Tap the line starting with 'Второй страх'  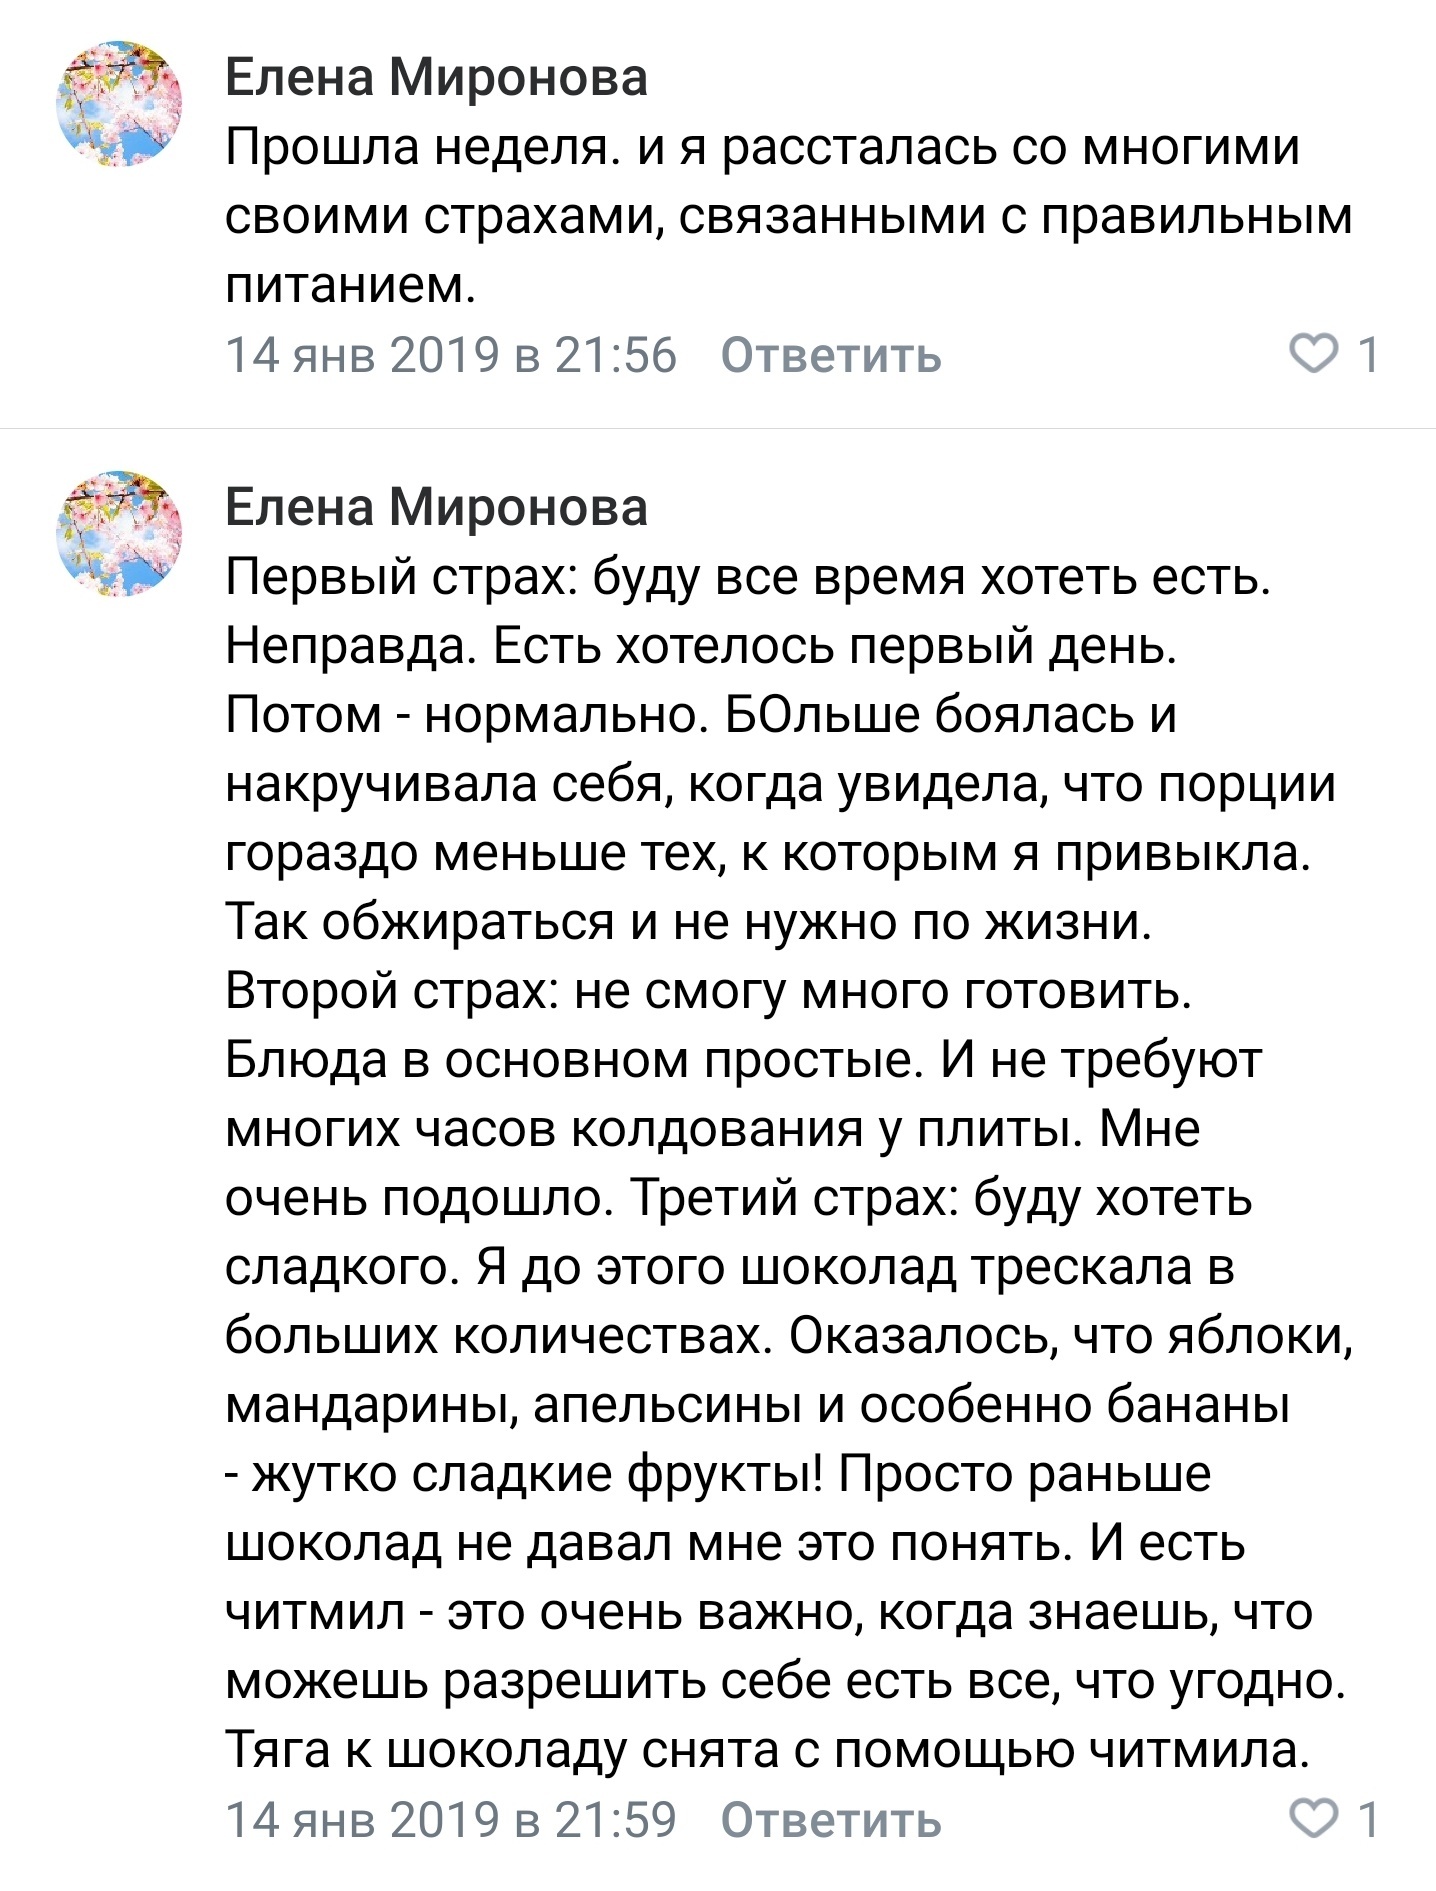[708, 990]
